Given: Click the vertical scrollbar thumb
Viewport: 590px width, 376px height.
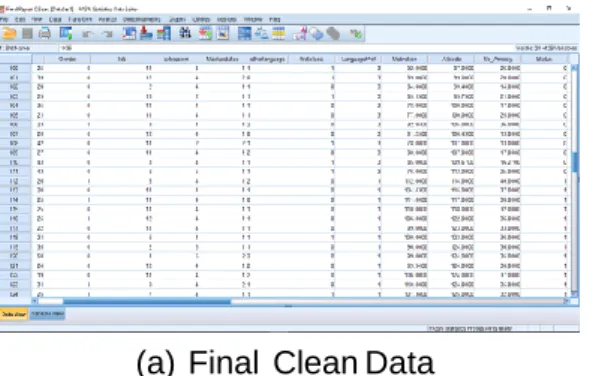Looking at the screenshot, I should pyautogui.click(x=575, y=162).
